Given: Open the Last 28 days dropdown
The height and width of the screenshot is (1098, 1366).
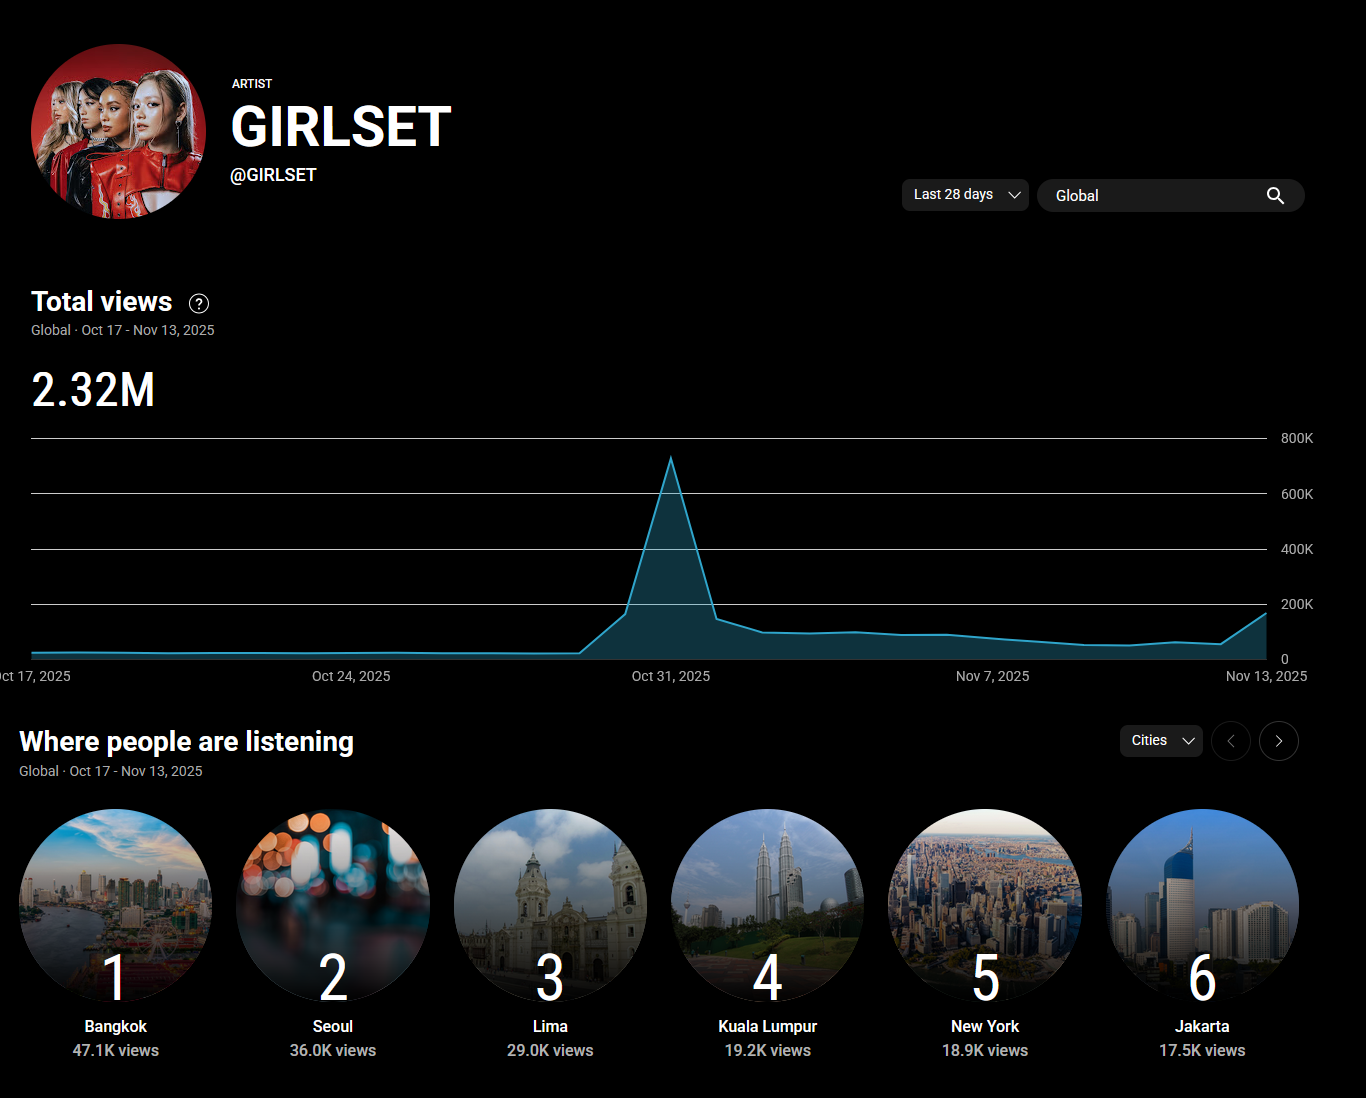Looking at the screenshot, I should (x=965, y=195).
